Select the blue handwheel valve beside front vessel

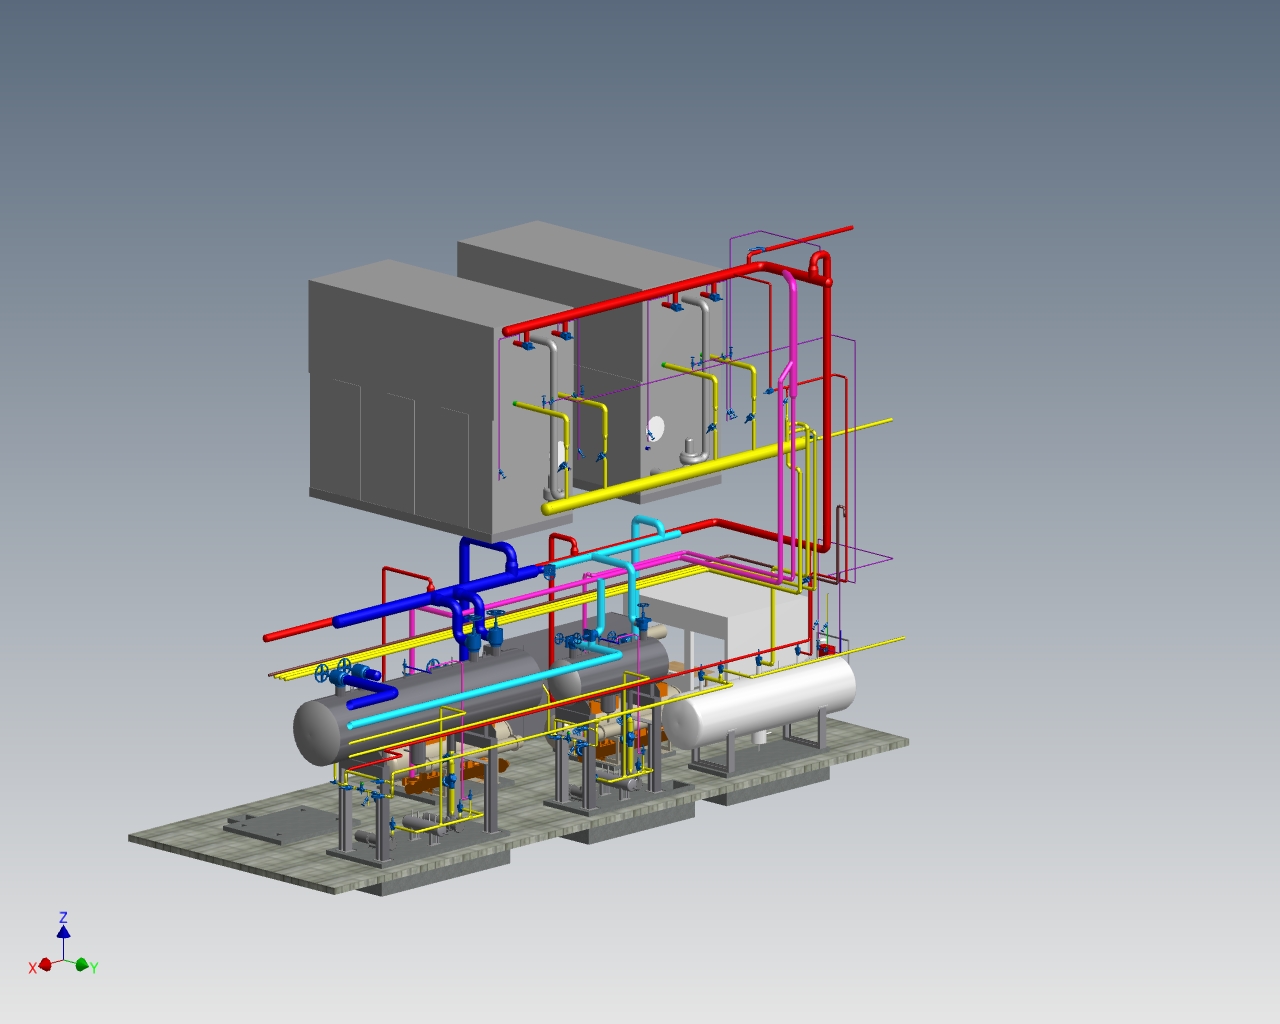(344, 668)
